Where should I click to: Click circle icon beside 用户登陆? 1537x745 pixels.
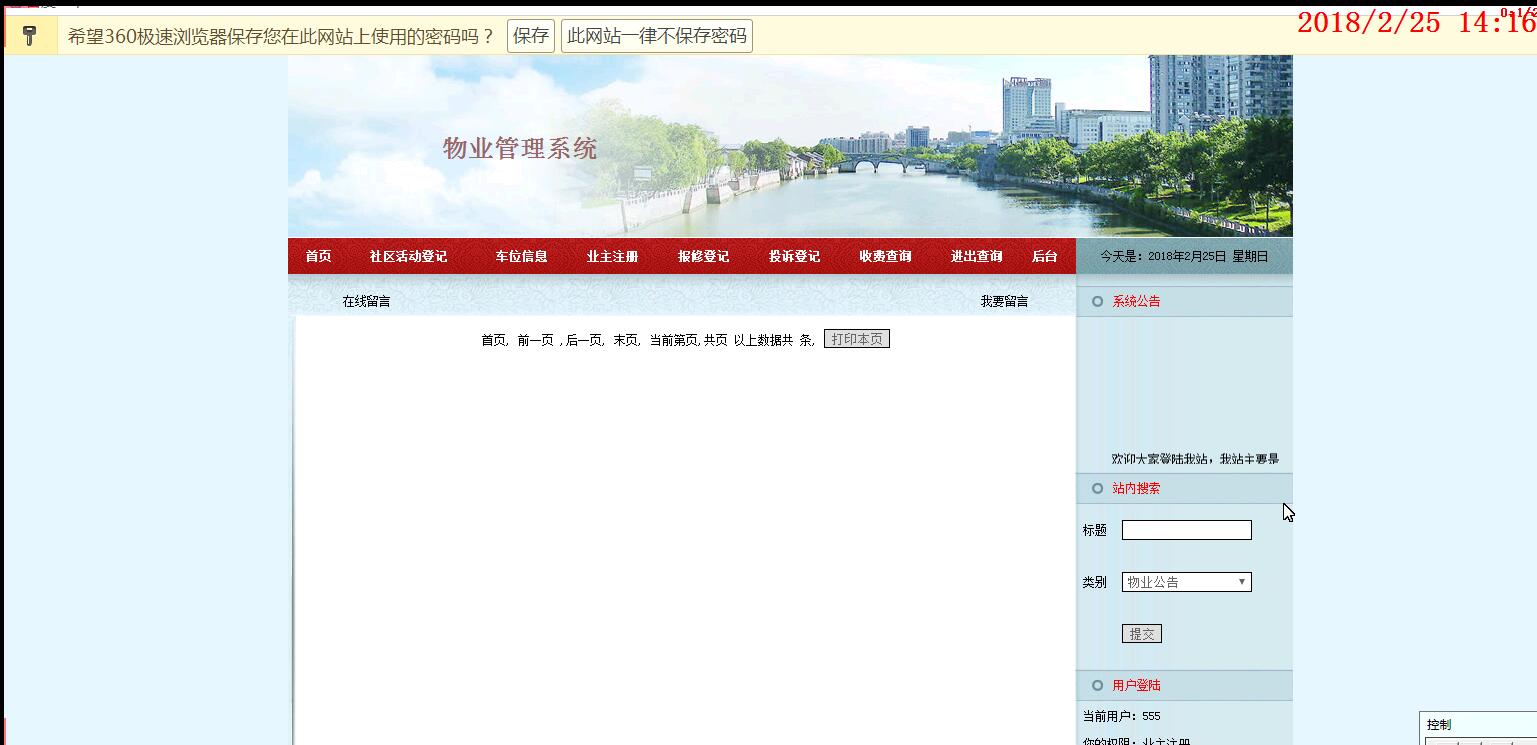coord(1098,685)
